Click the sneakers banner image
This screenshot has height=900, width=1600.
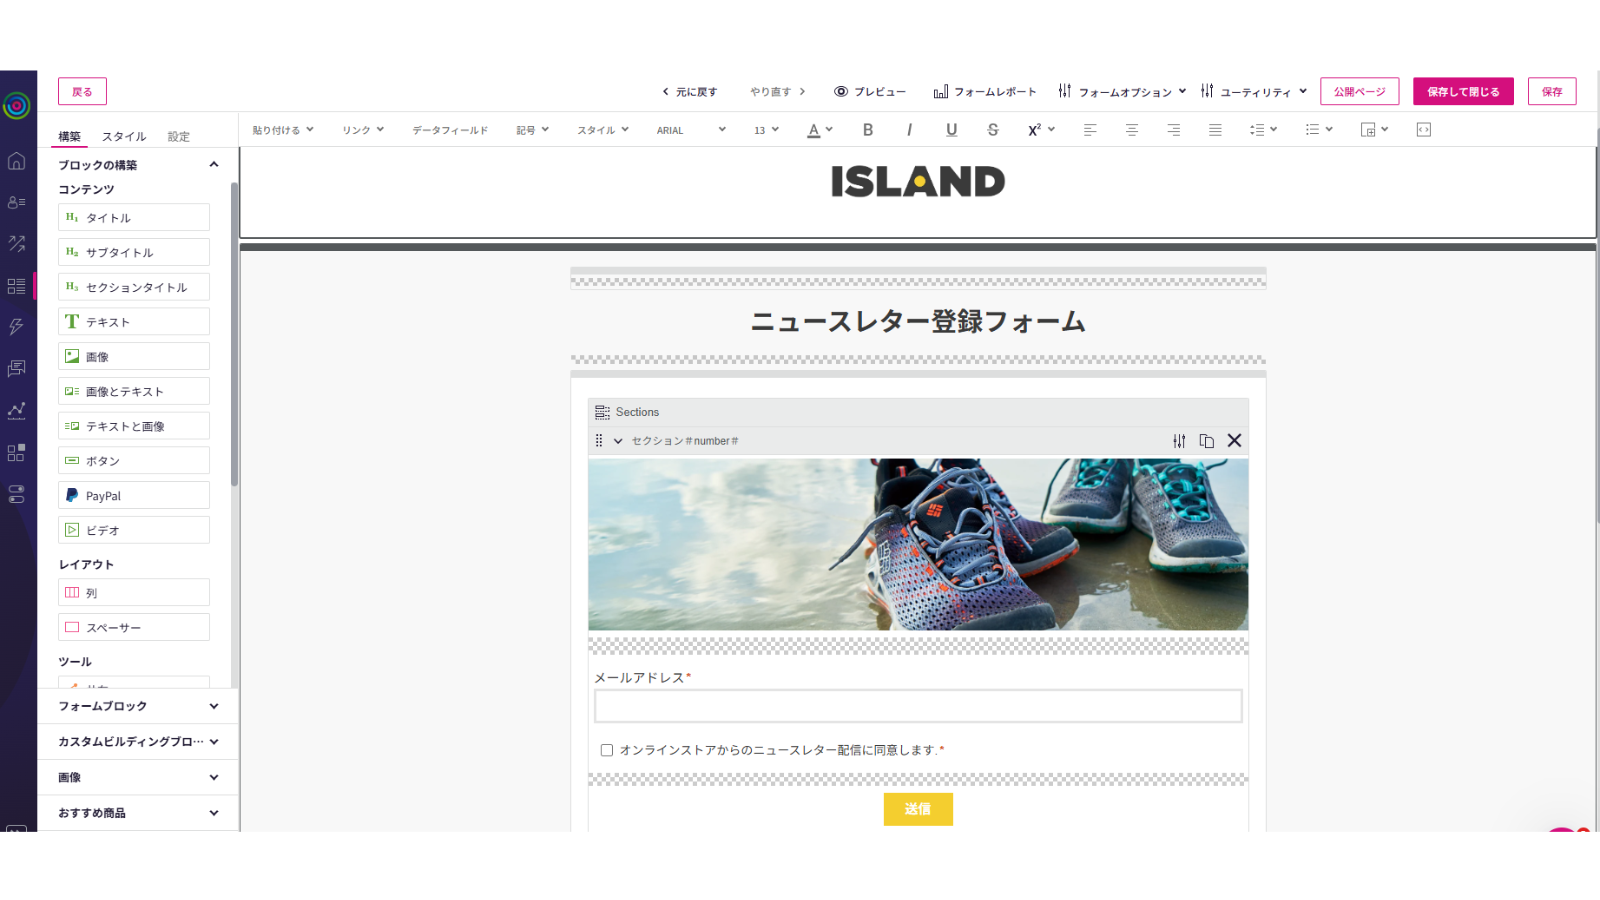point(918,544)
